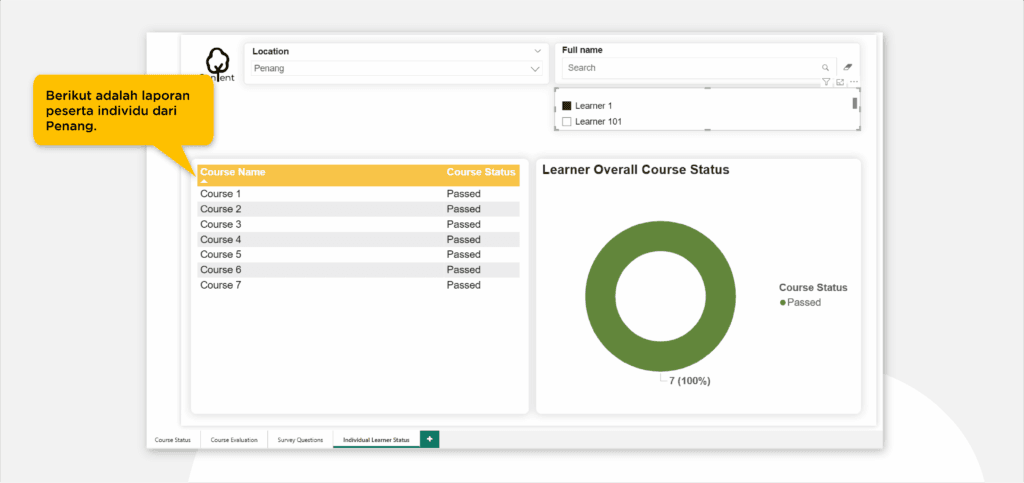Click Course Name sort arrow indicator
This screenshot has height=483, width=1024.
pyautogui.click(x=204, y=181)
